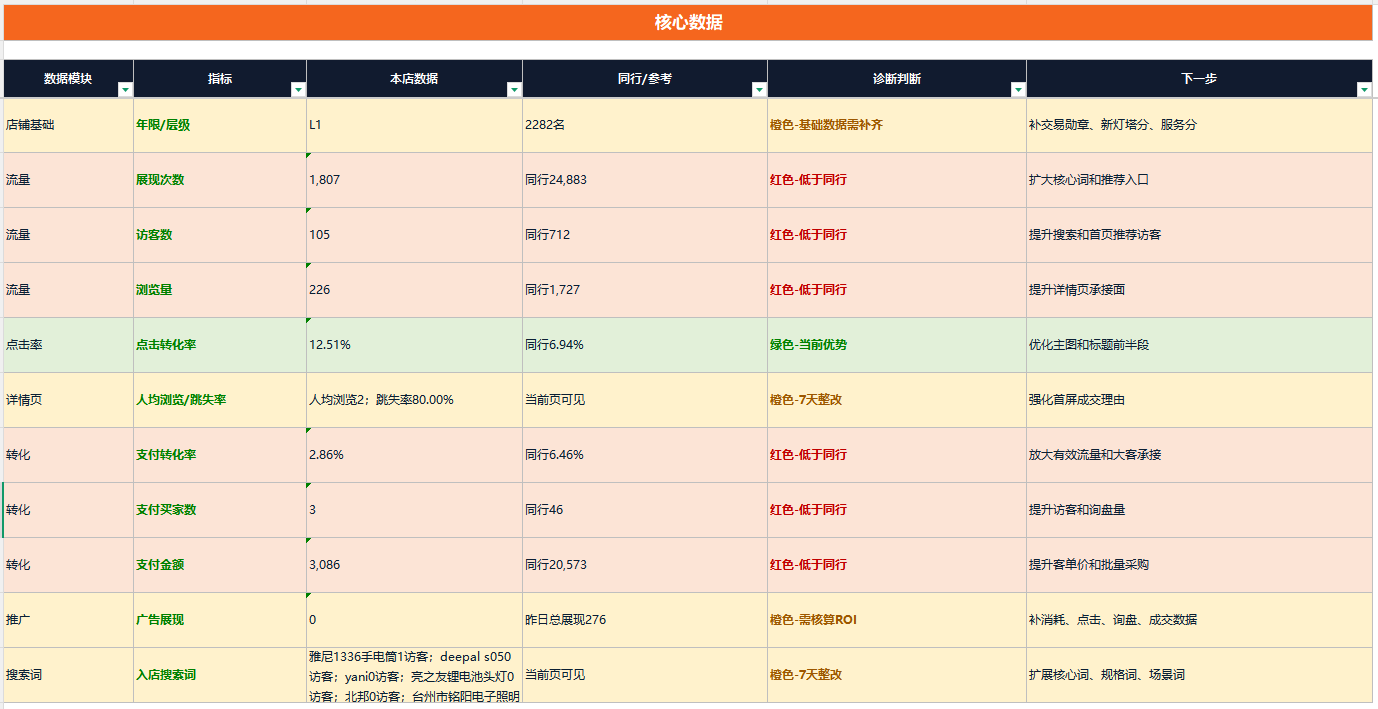This screenshot has height=709, width=1378.
Task: Select 强化首屏成交理由 cell
Action: click(1199, 401)
